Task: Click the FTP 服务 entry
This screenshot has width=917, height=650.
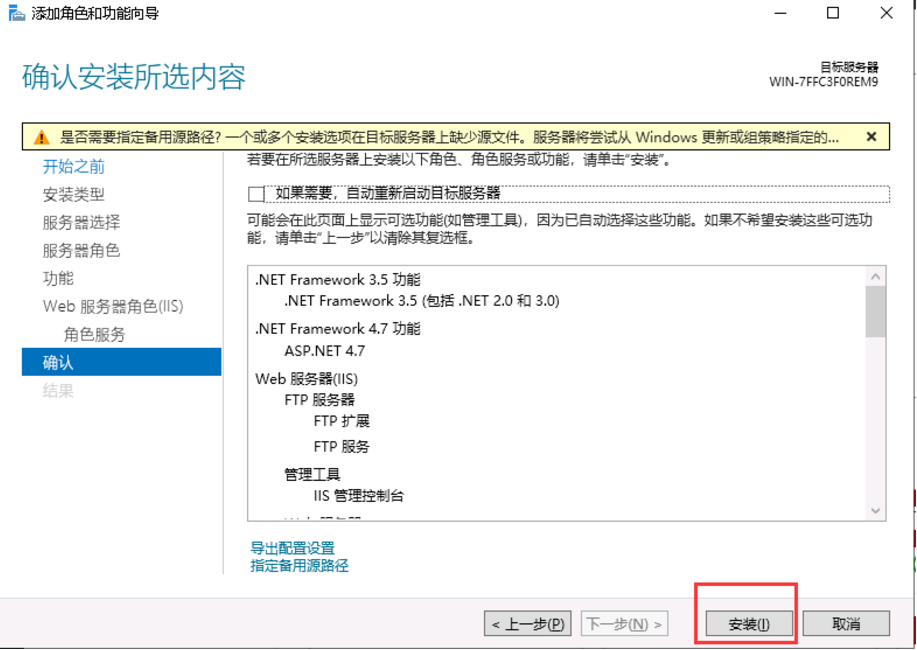Action: click(342, 448)
